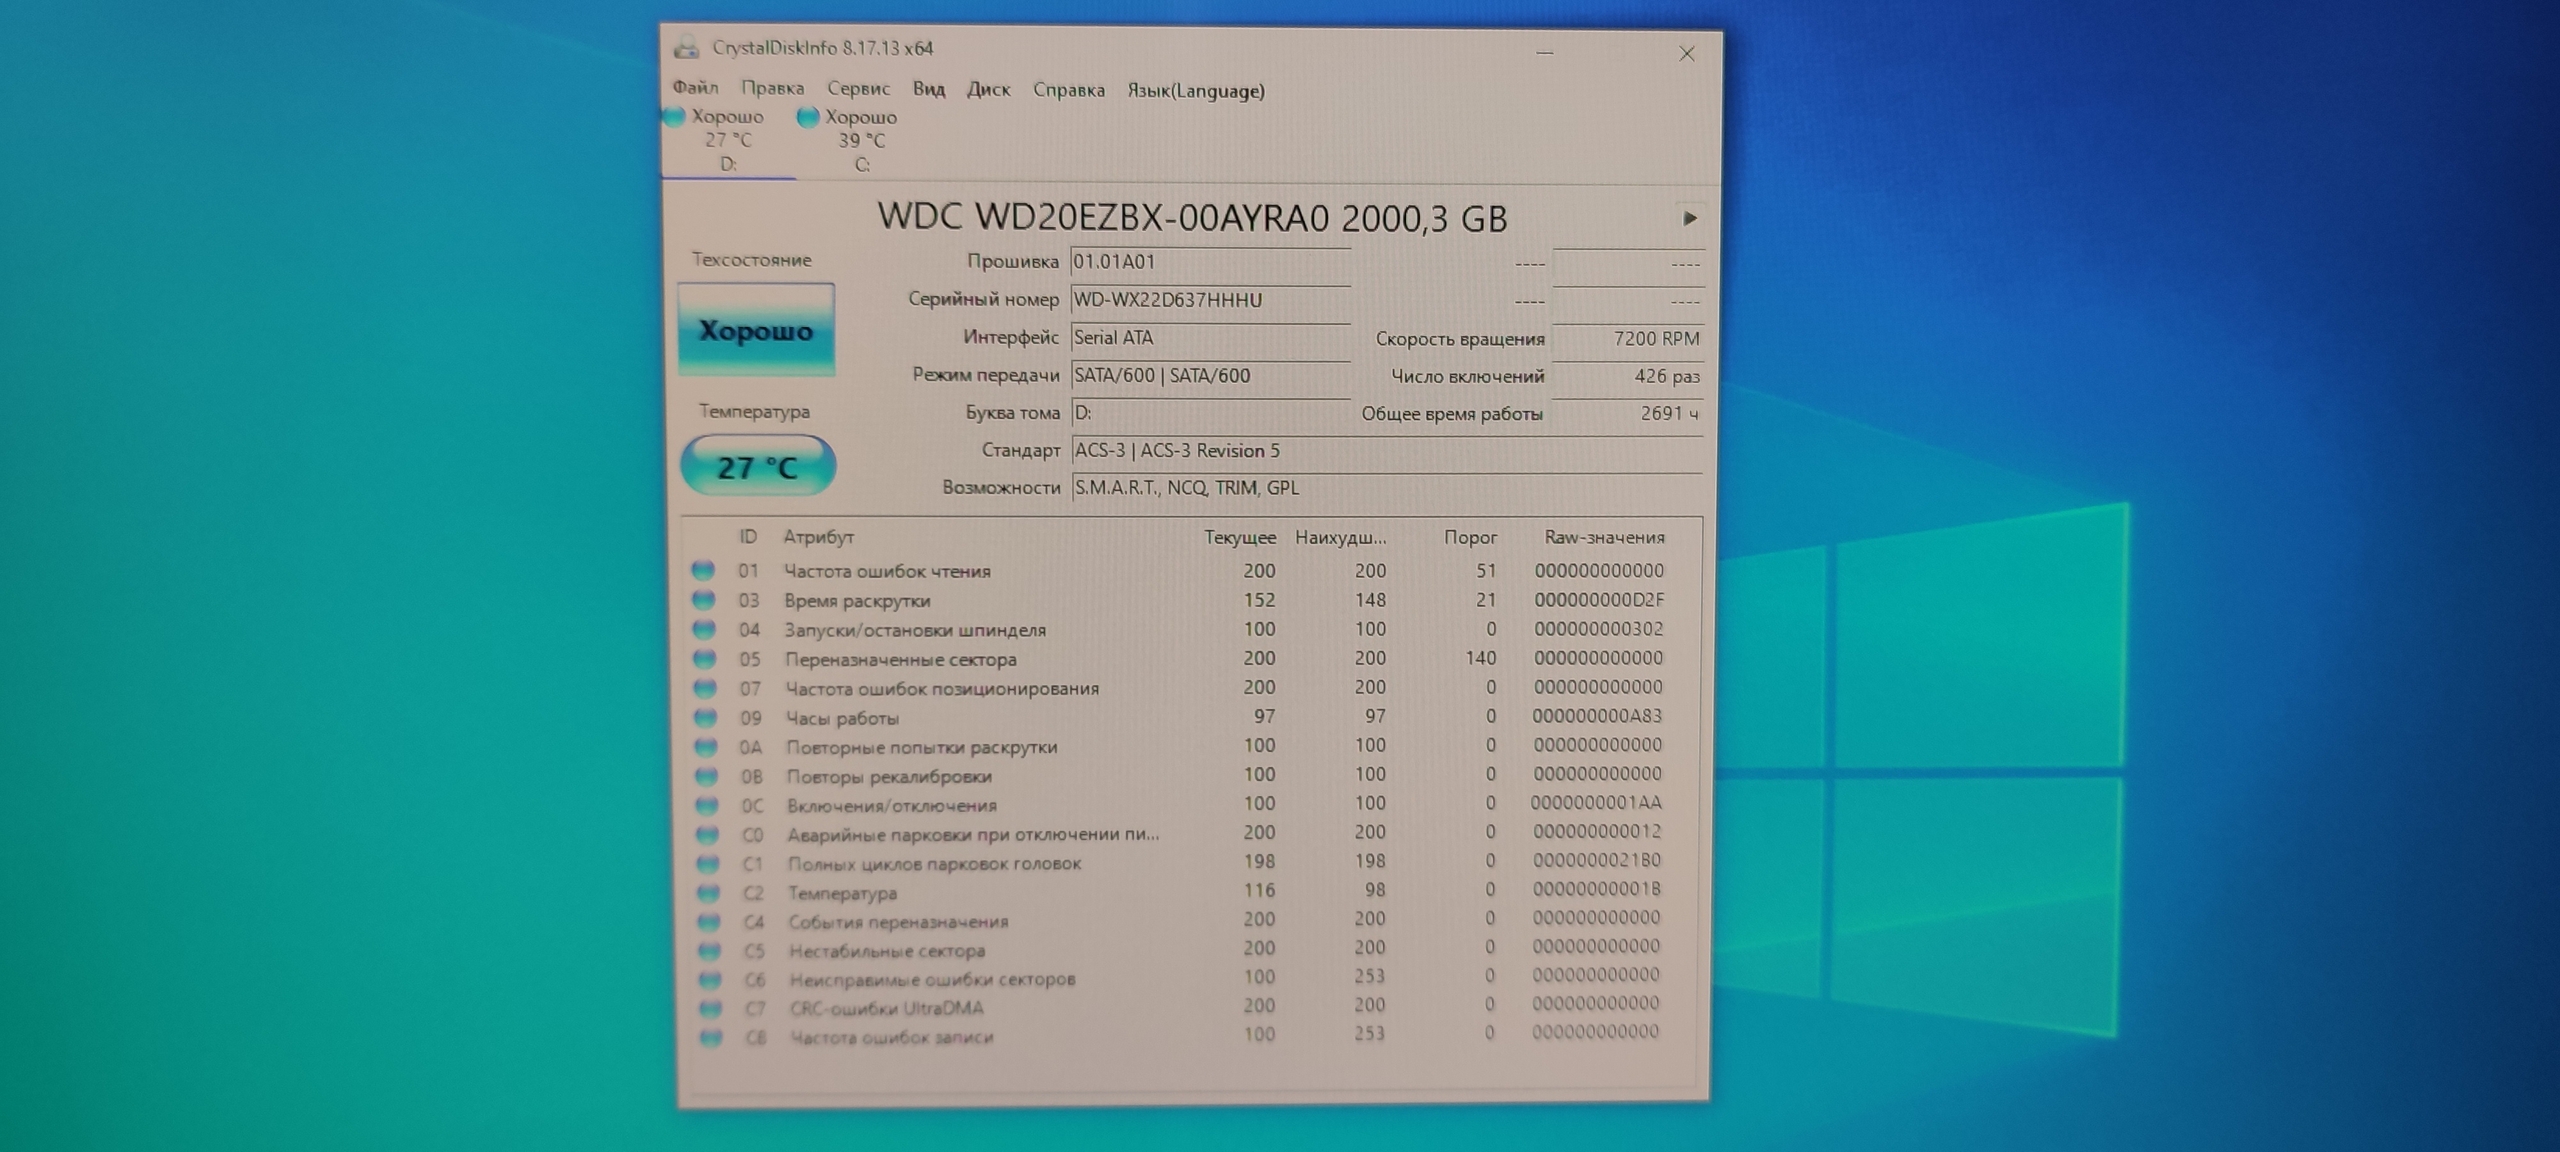Select drive D: tab showing 27 °C
The width and height of the screenshot is (2560, 1152).
728,141
